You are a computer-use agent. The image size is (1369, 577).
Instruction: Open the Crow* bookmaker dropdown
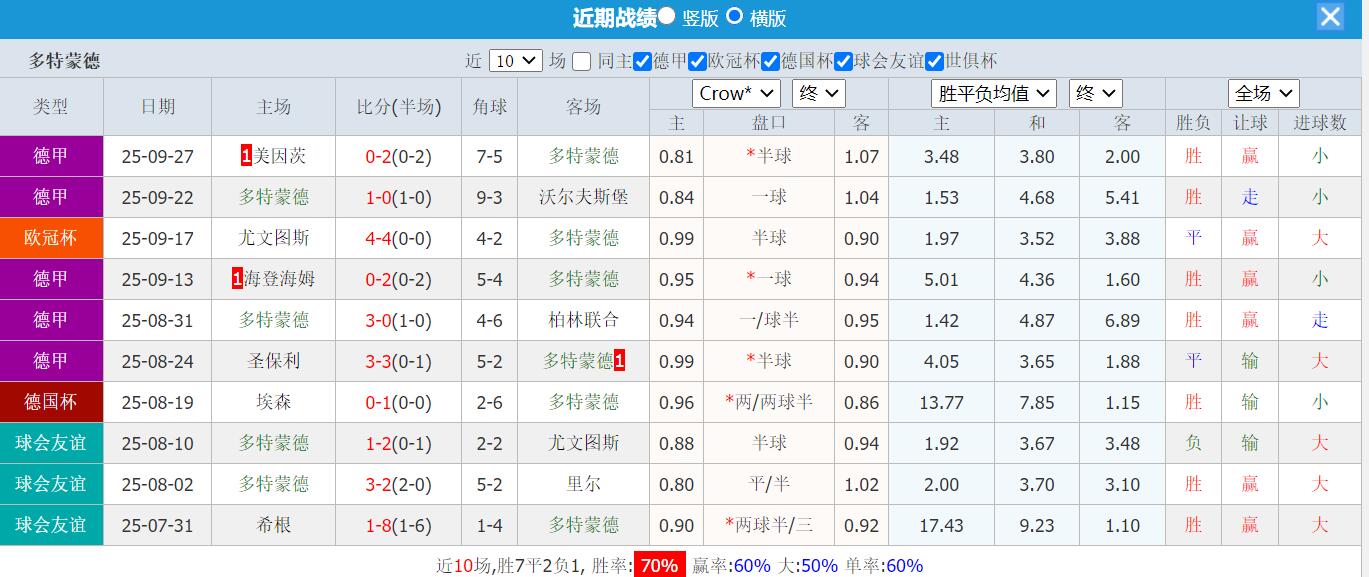point(736,93)
